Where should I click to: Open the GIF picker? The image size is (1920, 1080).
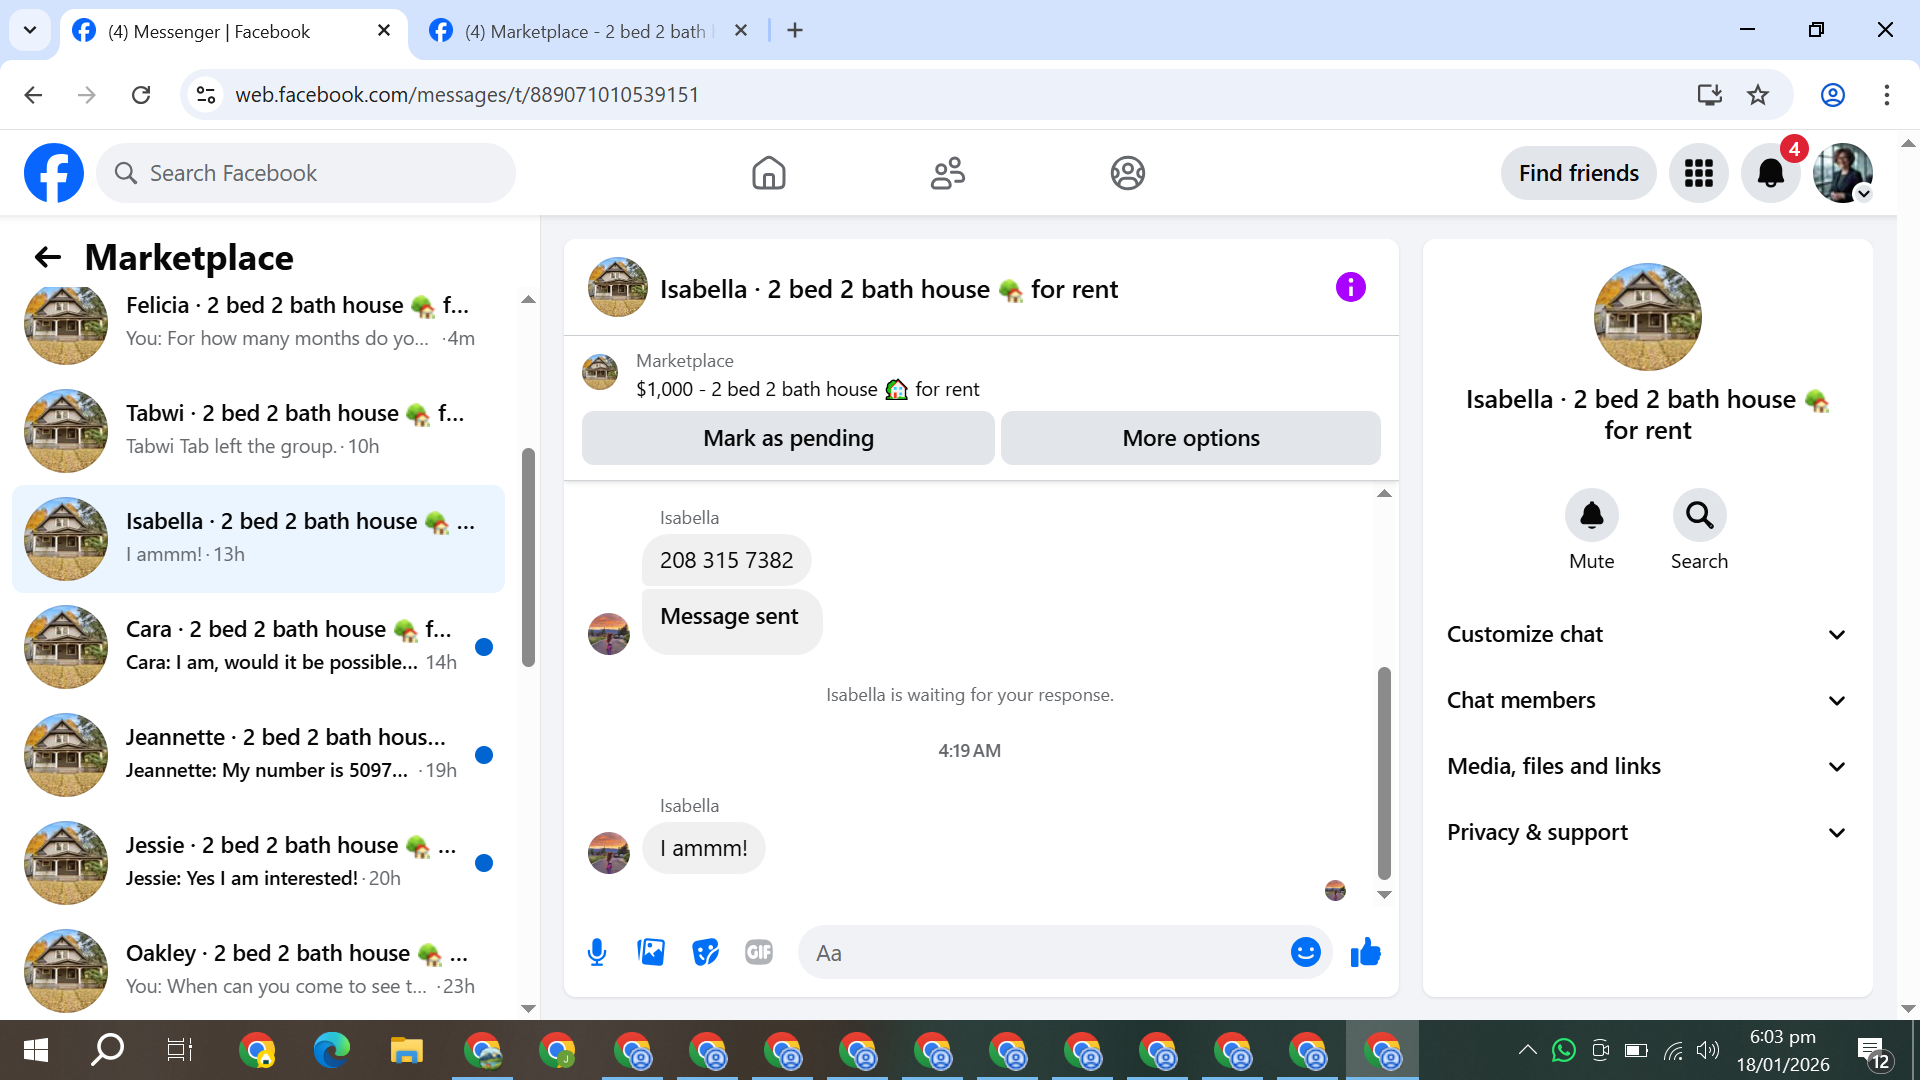point(759,952)
